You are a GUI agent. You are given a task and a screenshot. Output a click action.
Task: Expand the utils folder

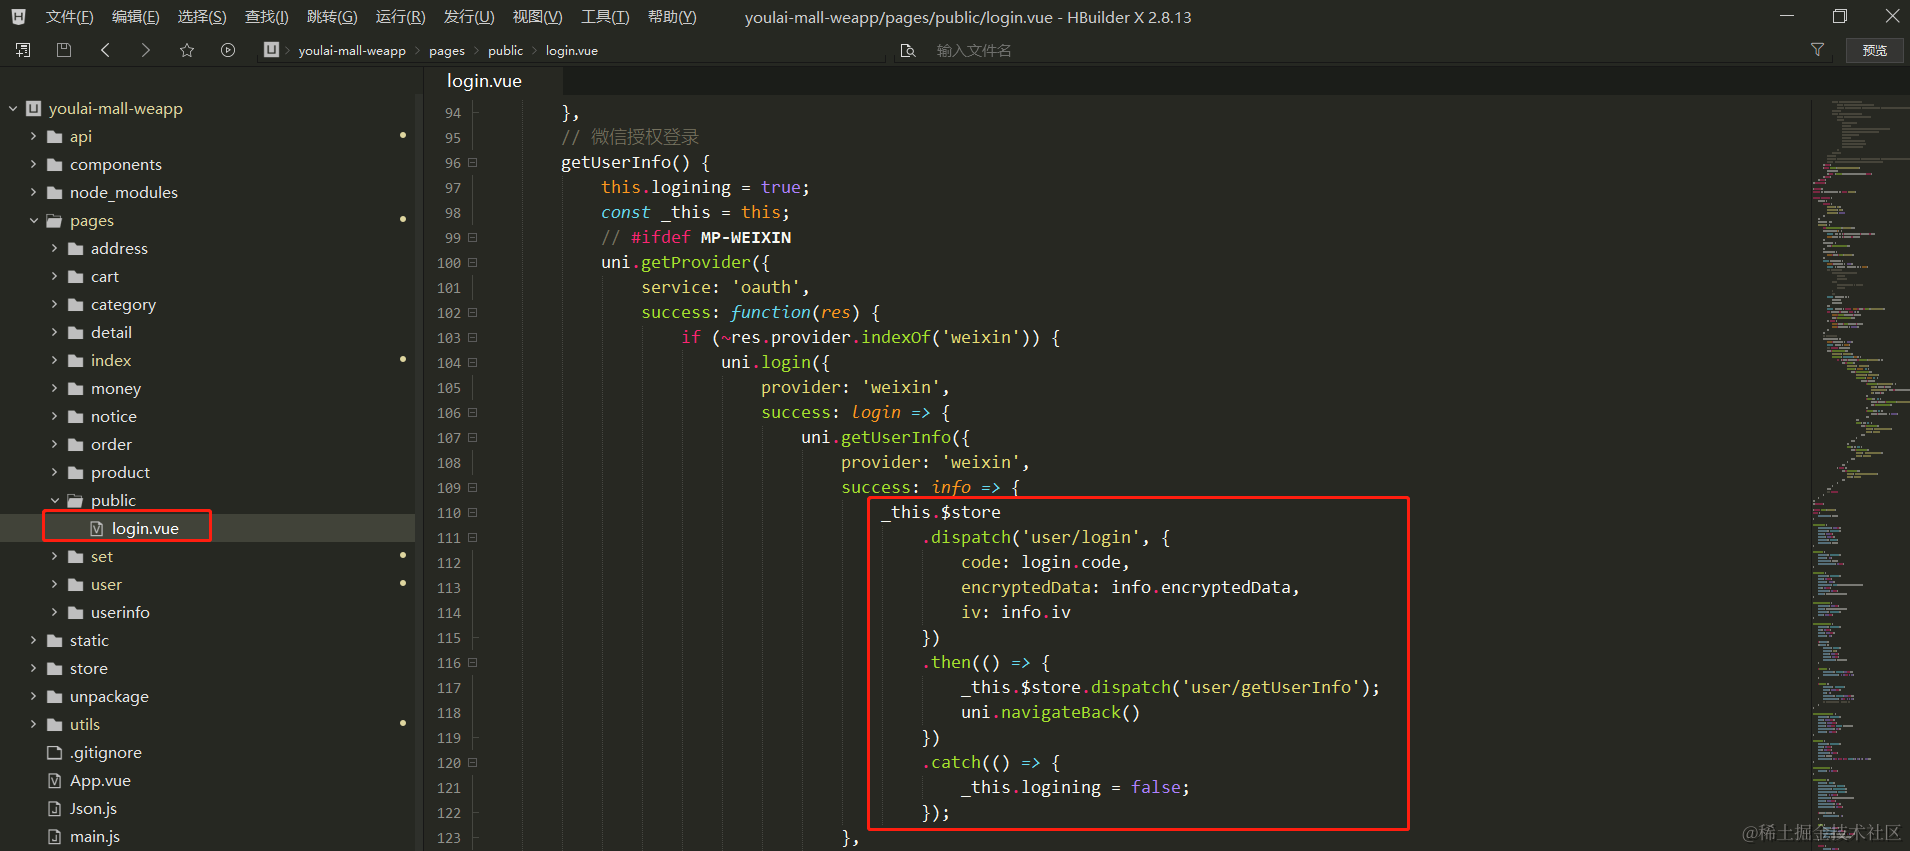(33, 724)
